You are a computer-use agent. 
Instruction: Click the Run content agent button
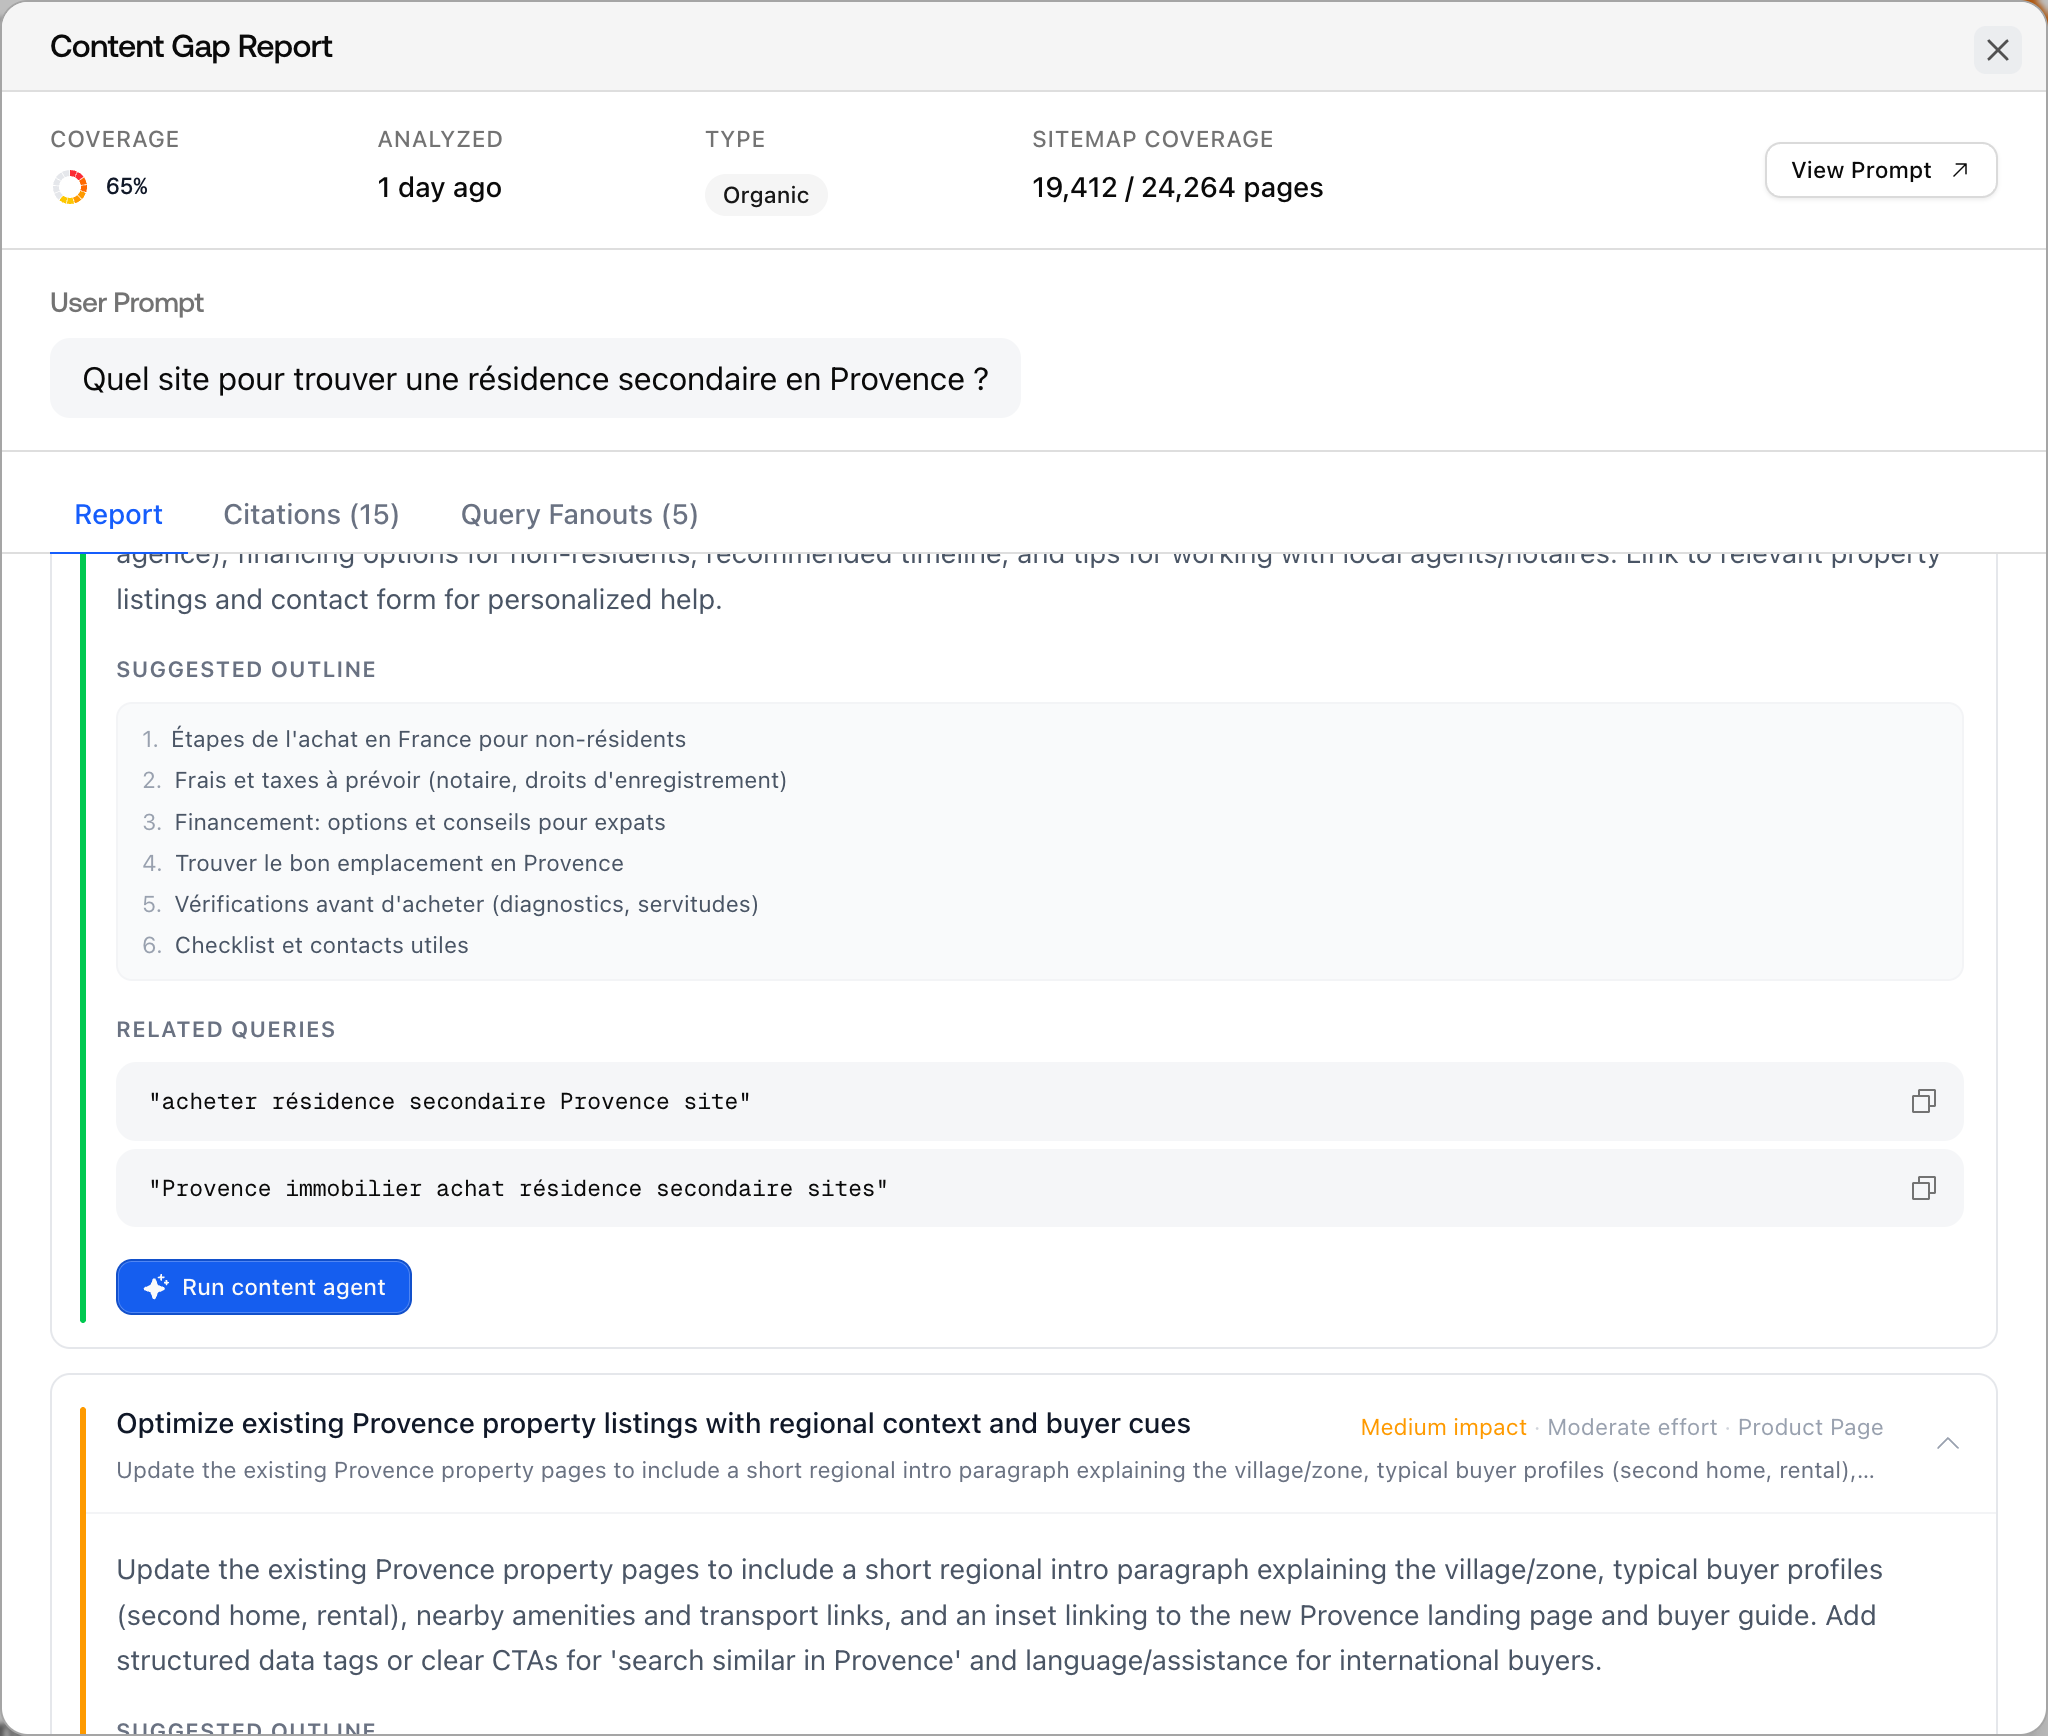(x=264, y=1287)
